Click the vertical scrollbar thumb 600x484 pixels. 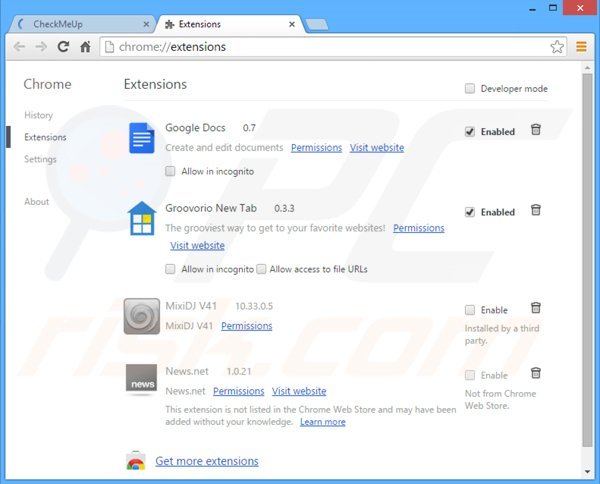[x=587, y=260]
